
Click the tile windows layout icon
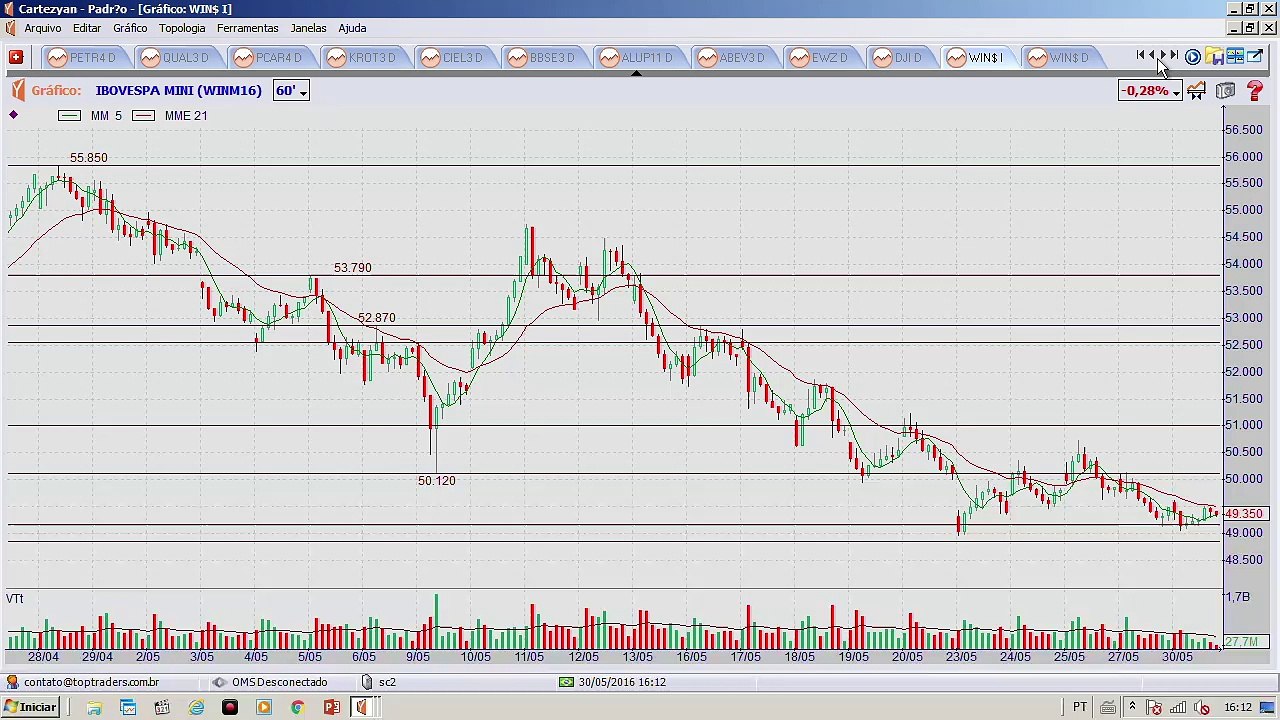(x=1235, y=57)
